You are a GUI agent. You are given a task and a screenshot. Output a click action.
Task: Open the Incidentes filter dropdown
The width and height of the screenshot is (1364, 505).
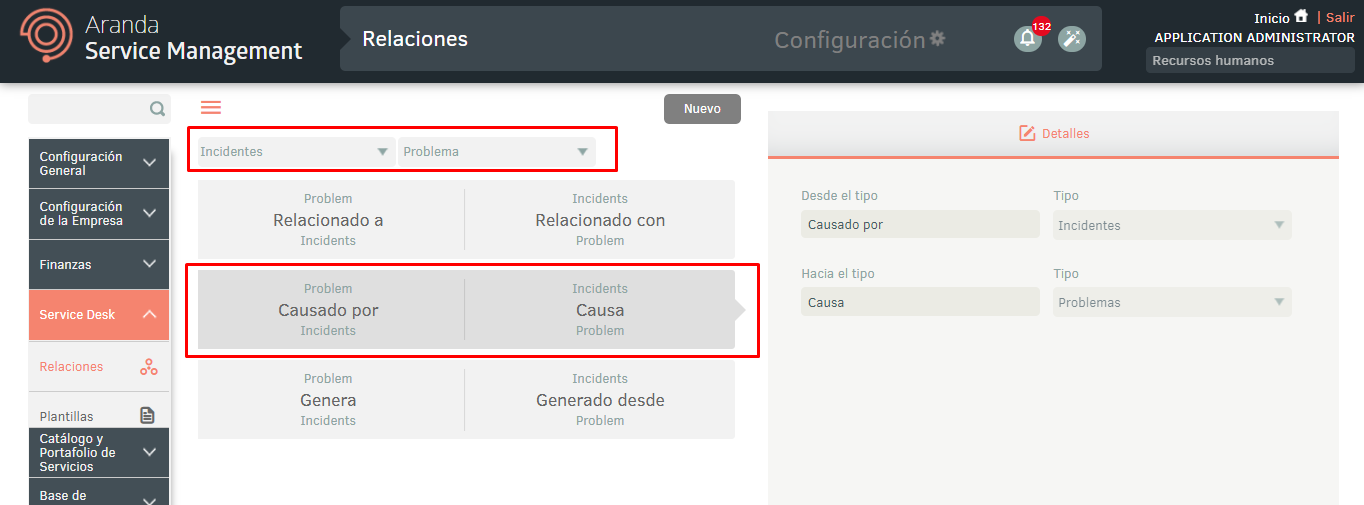pyautogui.click(x=294, y=152)
